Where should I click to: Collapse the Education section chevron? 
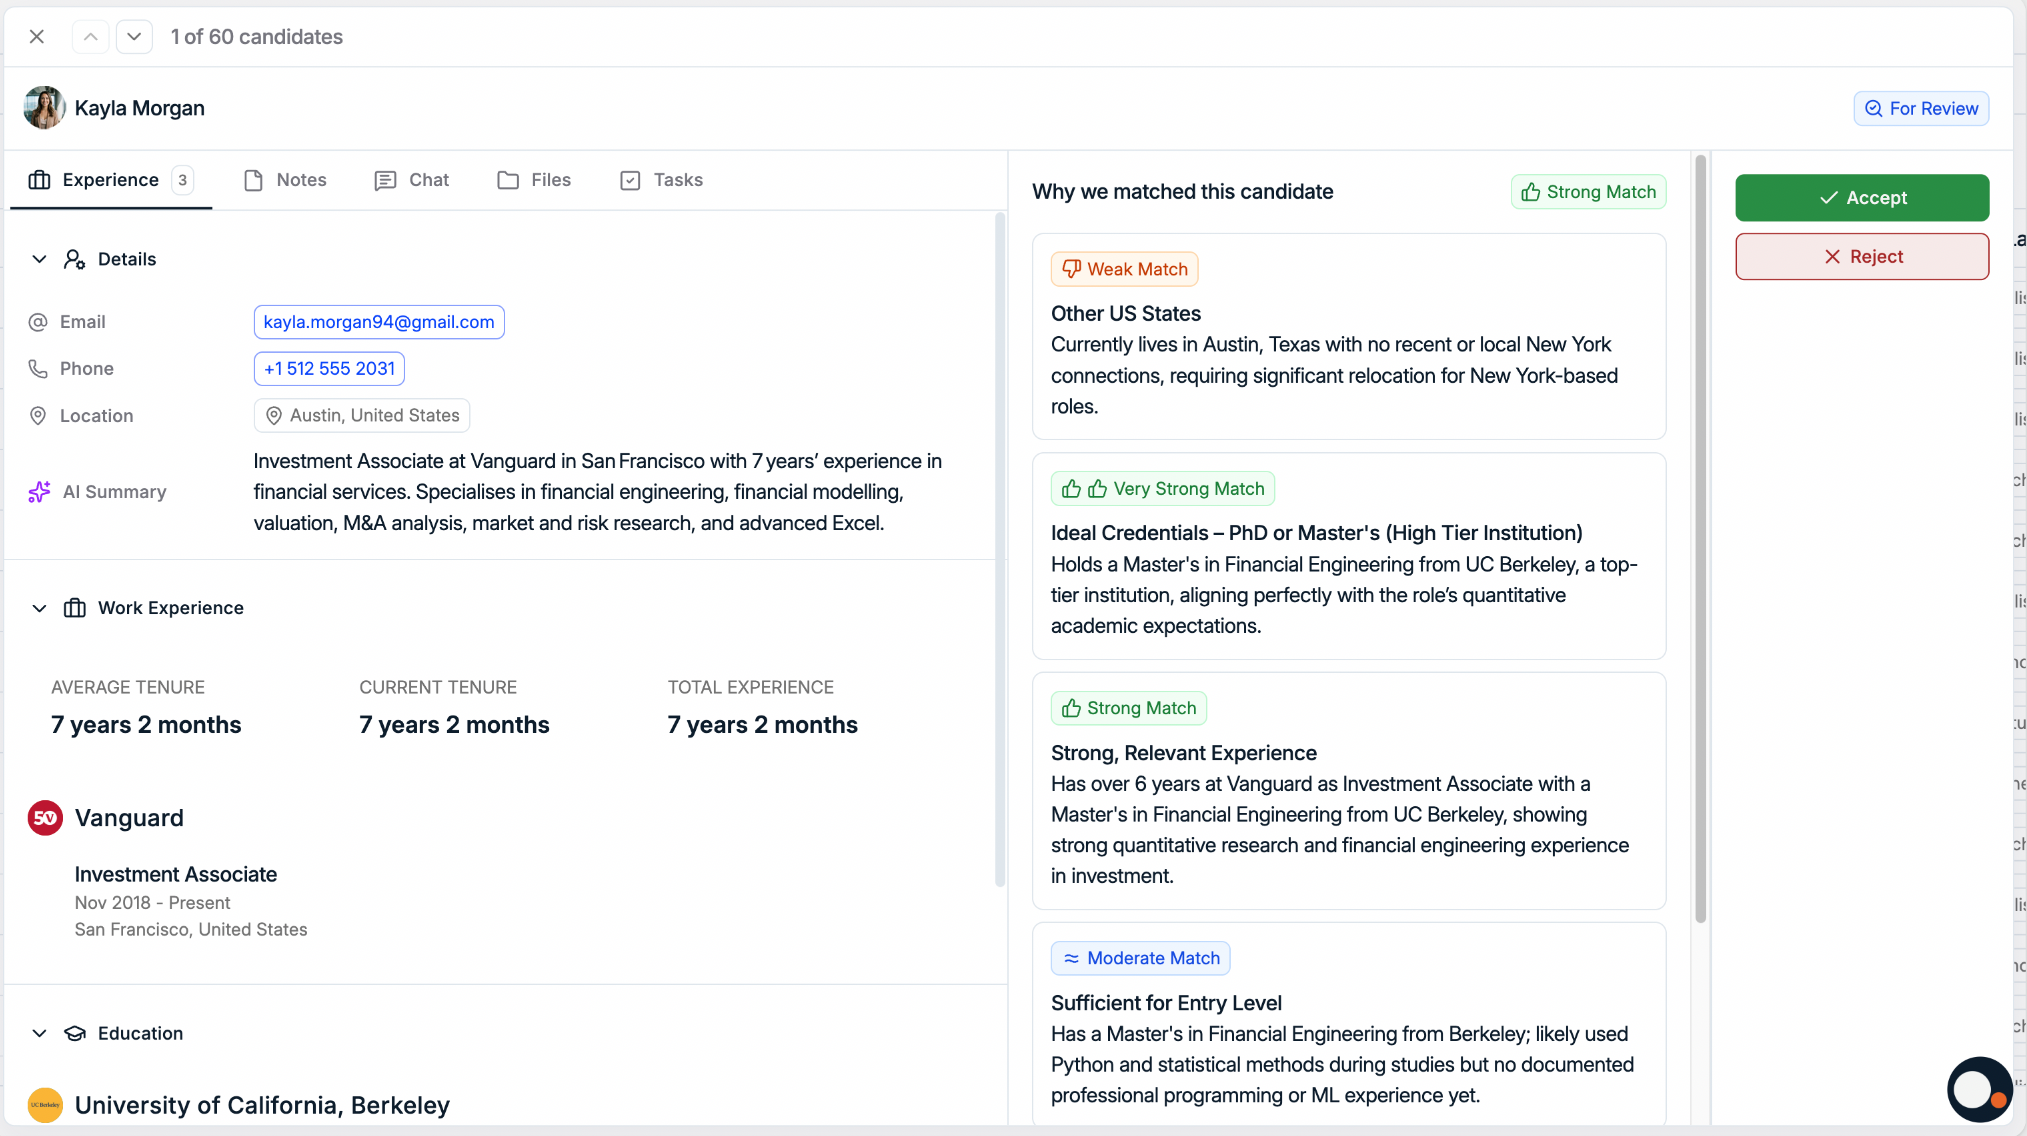pyautogui.click(x=39, y=1033)
